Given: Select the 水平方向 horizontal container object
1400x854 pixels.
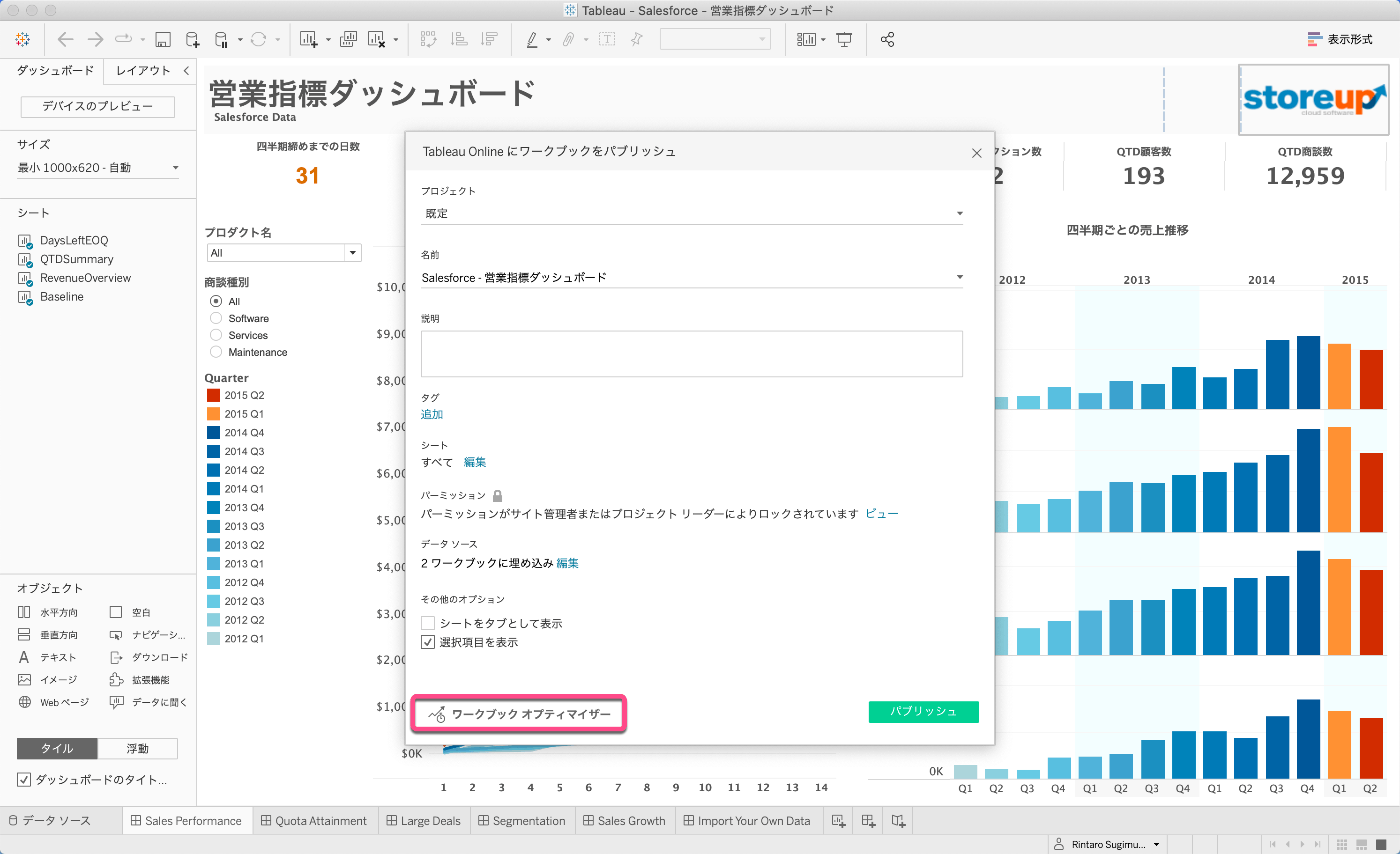Looking at the screenshot, I should point(49,612).
